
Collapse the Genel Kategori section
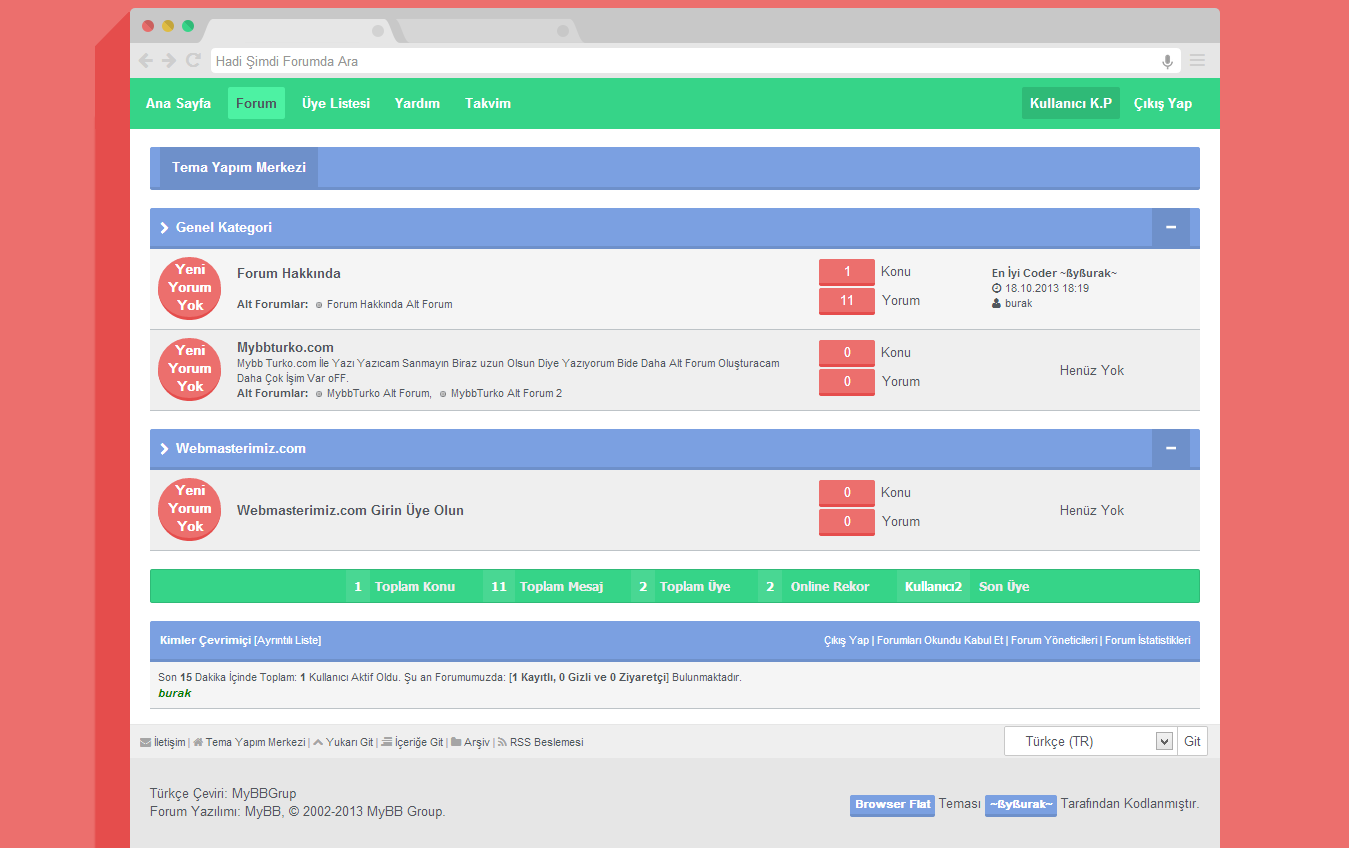1170,228
